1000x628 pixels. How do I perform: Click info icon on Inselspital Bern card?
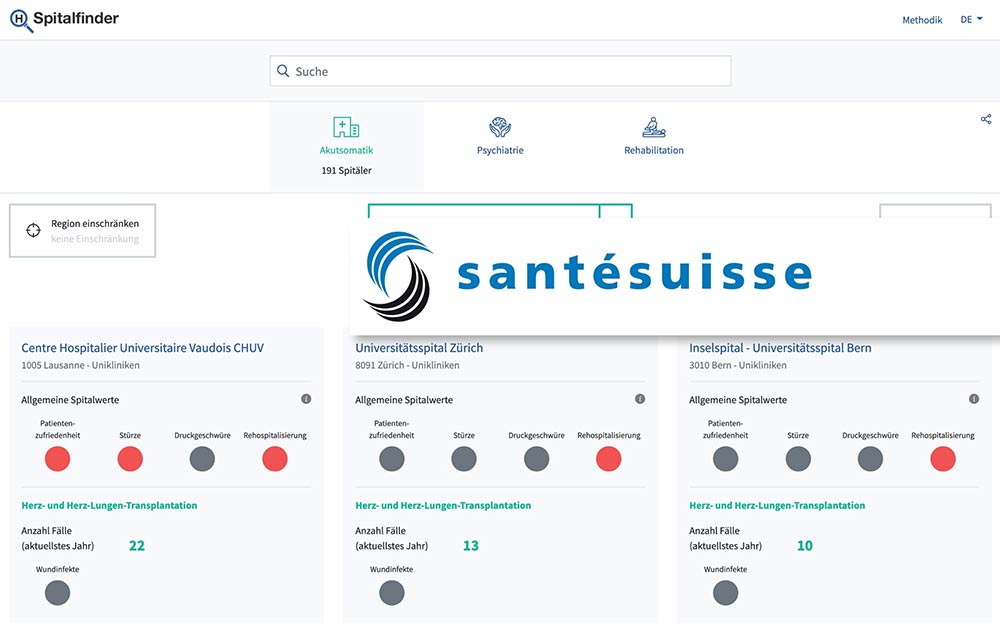pos(974,399)
